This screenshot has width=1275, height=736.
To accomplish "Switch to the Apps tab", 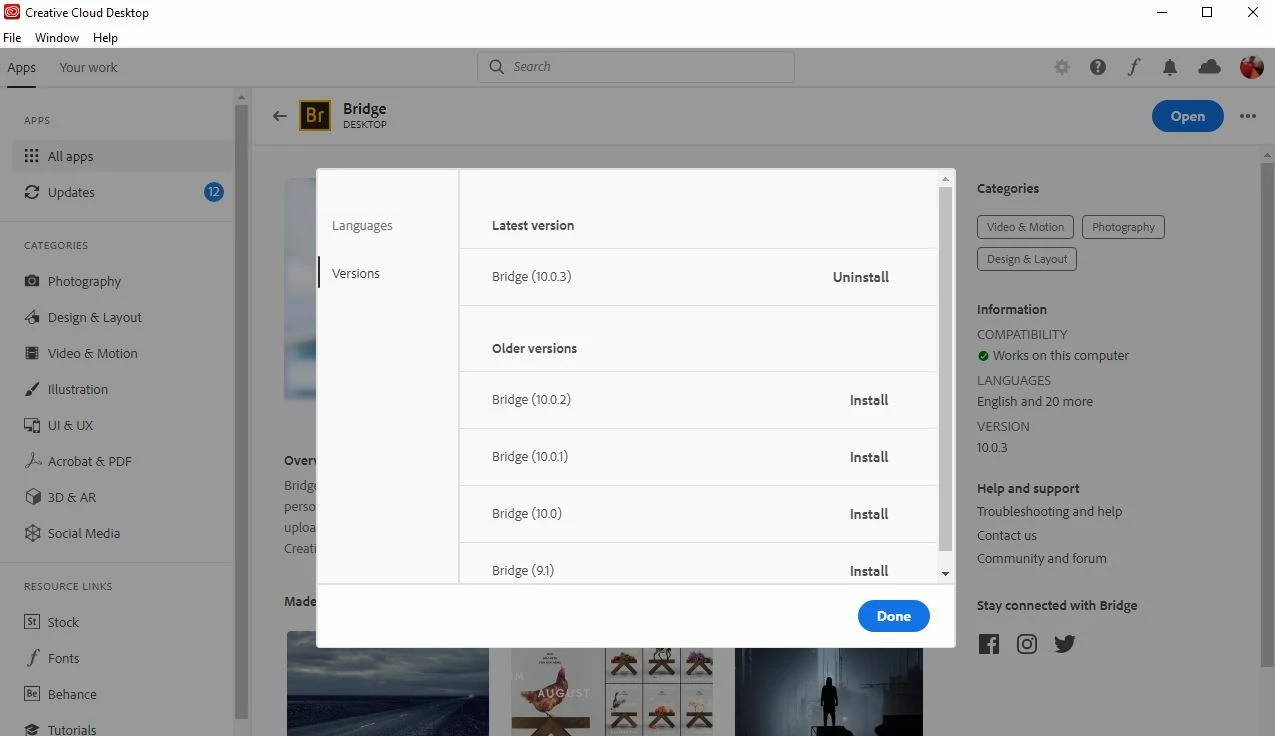I will click(x=22, y=68).
